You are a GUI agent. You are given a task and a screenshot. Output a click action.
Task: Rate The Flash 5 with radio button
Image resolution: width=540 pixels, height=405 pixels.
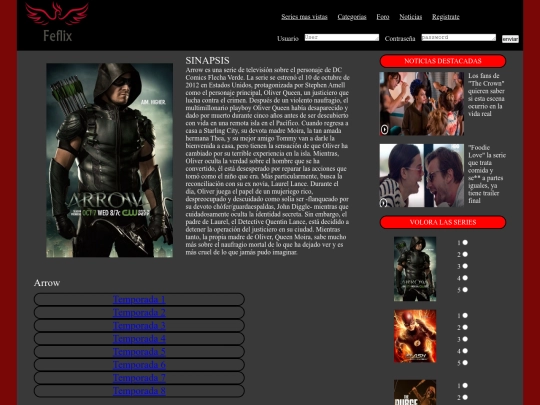(x=465, y=363)
